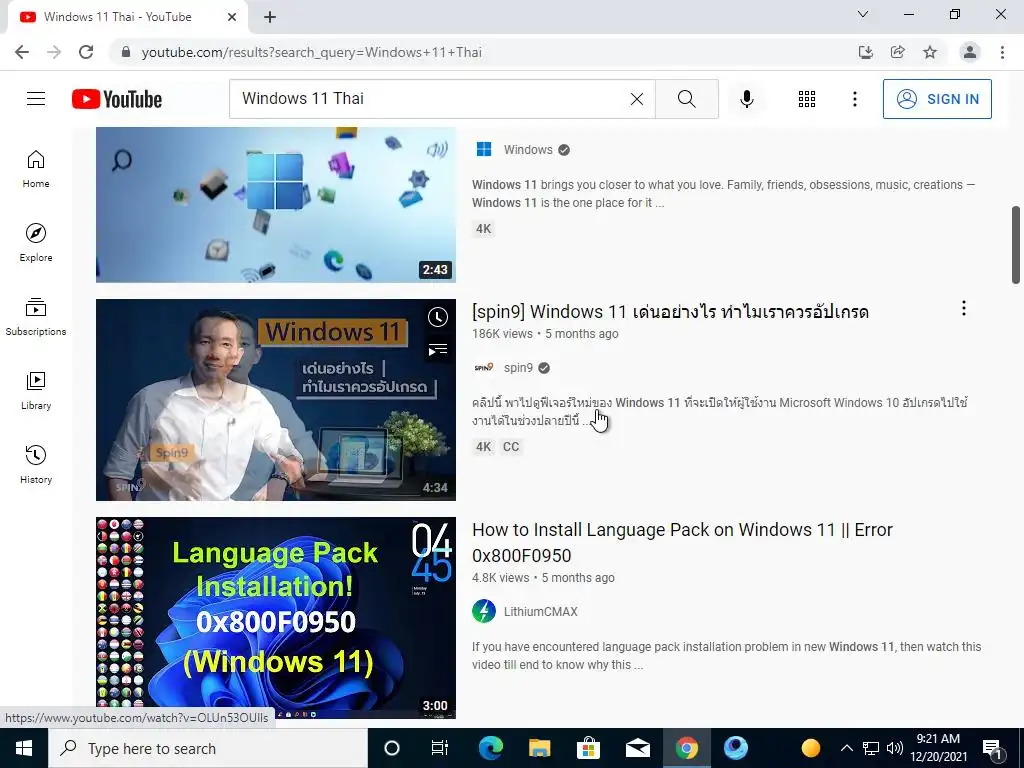This screenshot has width=1024, height=768.
Task: Click the Windows channel name
Action: (x=528, y=150)
